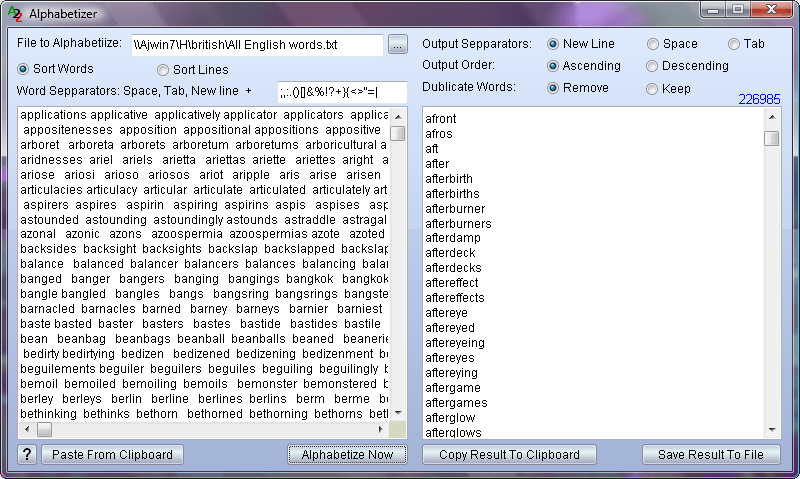
Task: Click result word 'aftereyes'
Action: tap(449, 358)
